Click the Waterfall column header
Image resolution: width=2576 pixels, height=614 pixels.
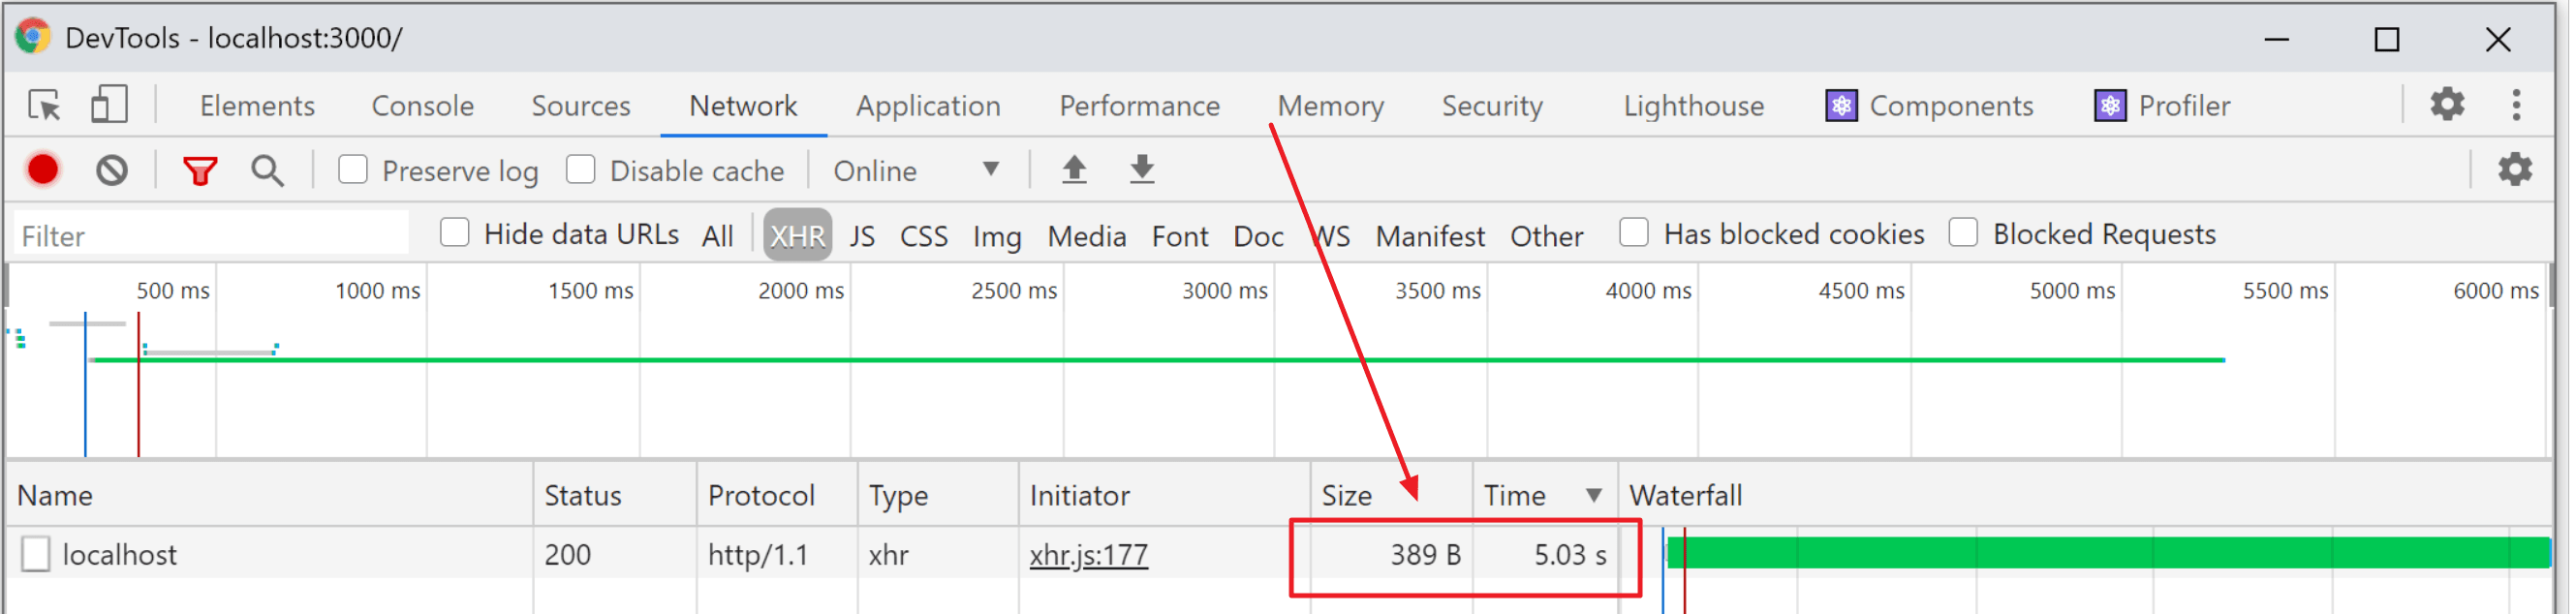pos(2084,495)
